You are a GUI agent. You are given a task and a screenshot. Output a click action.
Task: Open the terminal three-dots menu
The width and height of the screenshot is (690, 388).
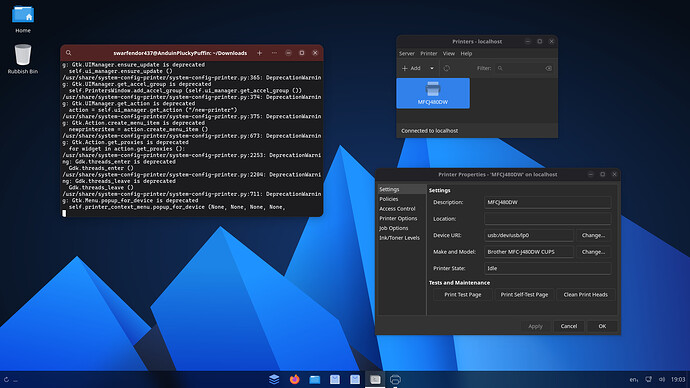[x=274, y=53]
